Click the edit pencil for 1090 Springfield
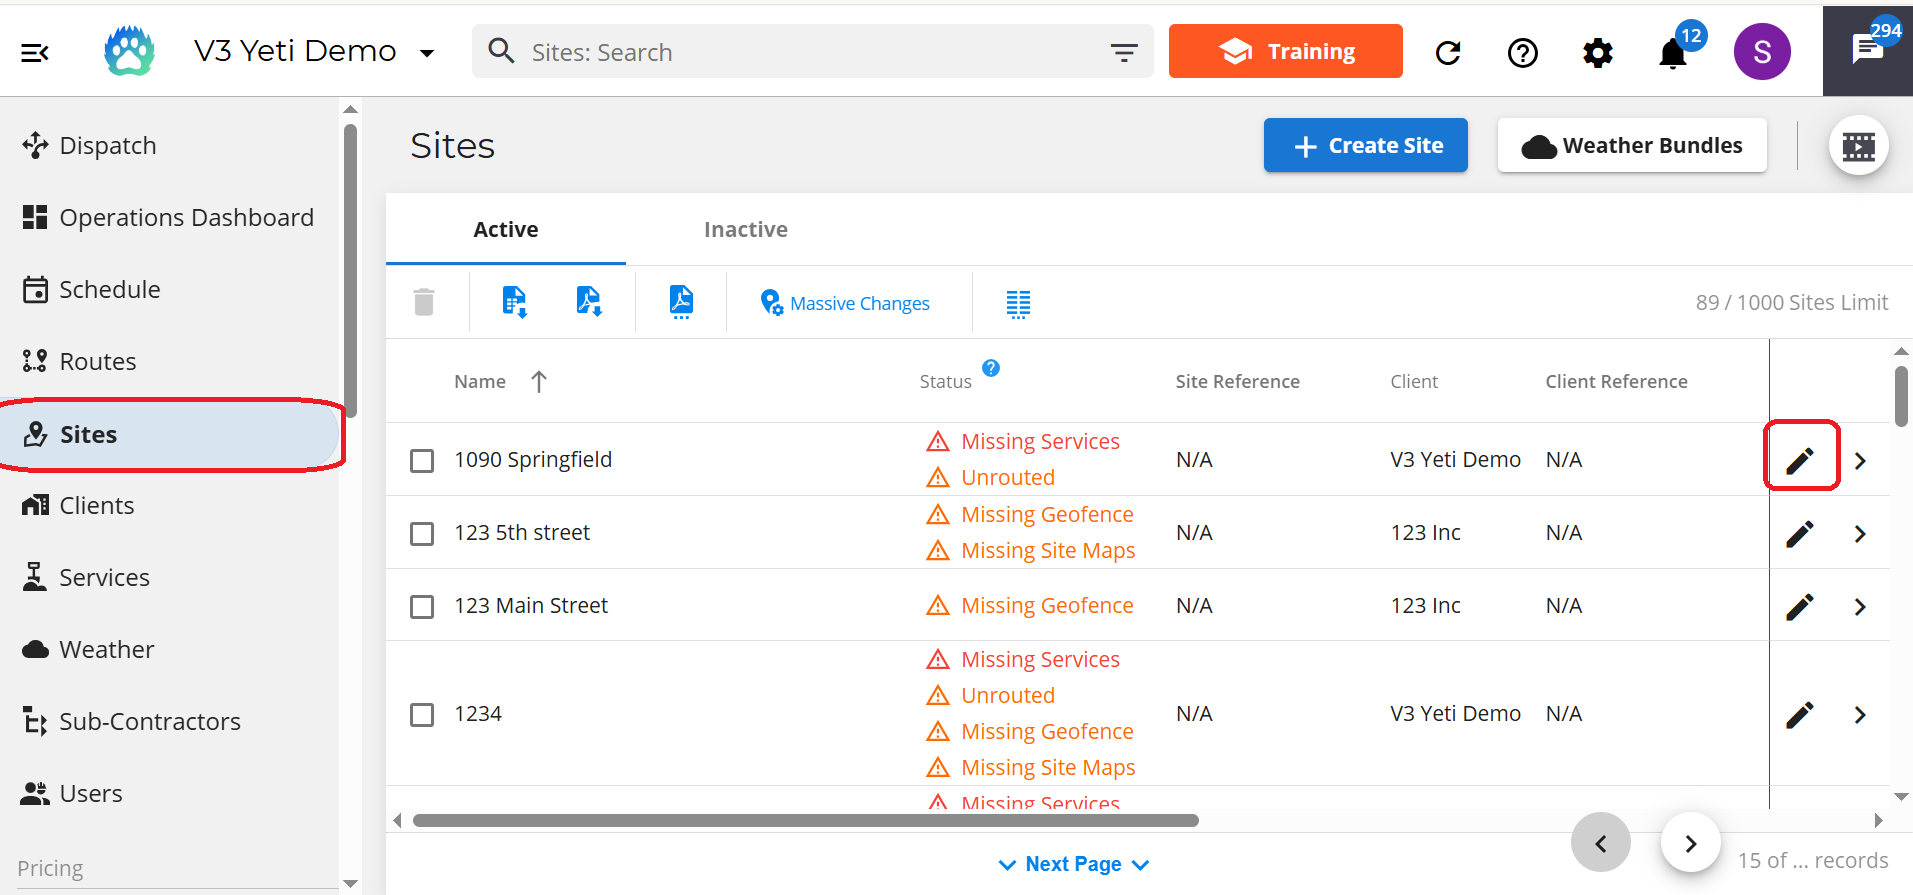 1800,460
